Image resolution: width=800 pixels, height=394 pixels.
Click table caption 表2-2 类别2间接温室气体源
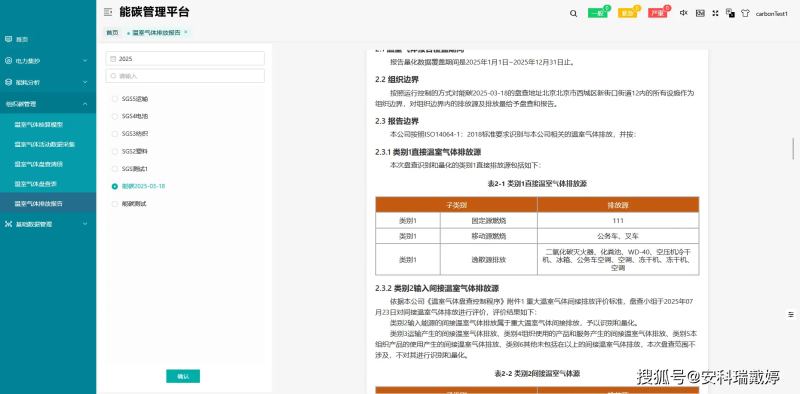(537, 374)
